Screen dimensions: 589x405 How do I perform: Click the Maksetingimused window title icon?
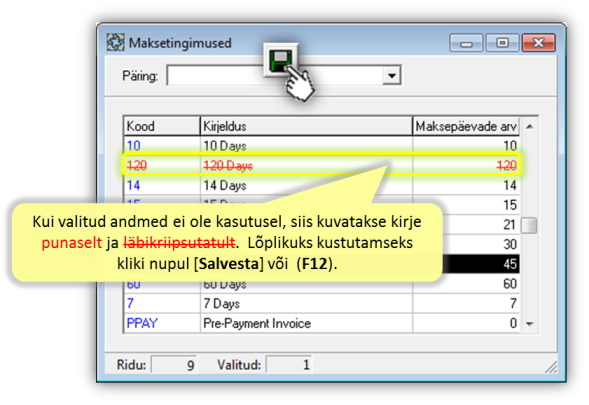[x=115, y=42]
